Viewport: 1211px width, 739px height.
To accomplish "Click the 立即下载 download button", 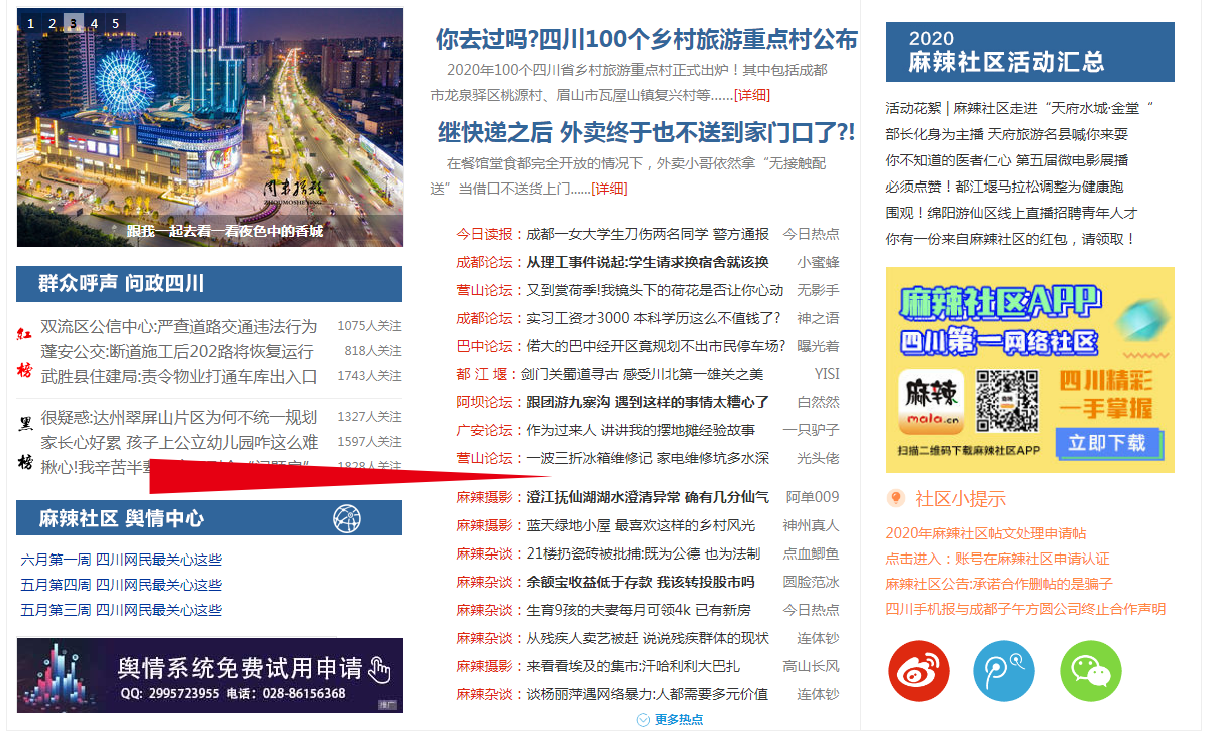I will pos(1106,442).
